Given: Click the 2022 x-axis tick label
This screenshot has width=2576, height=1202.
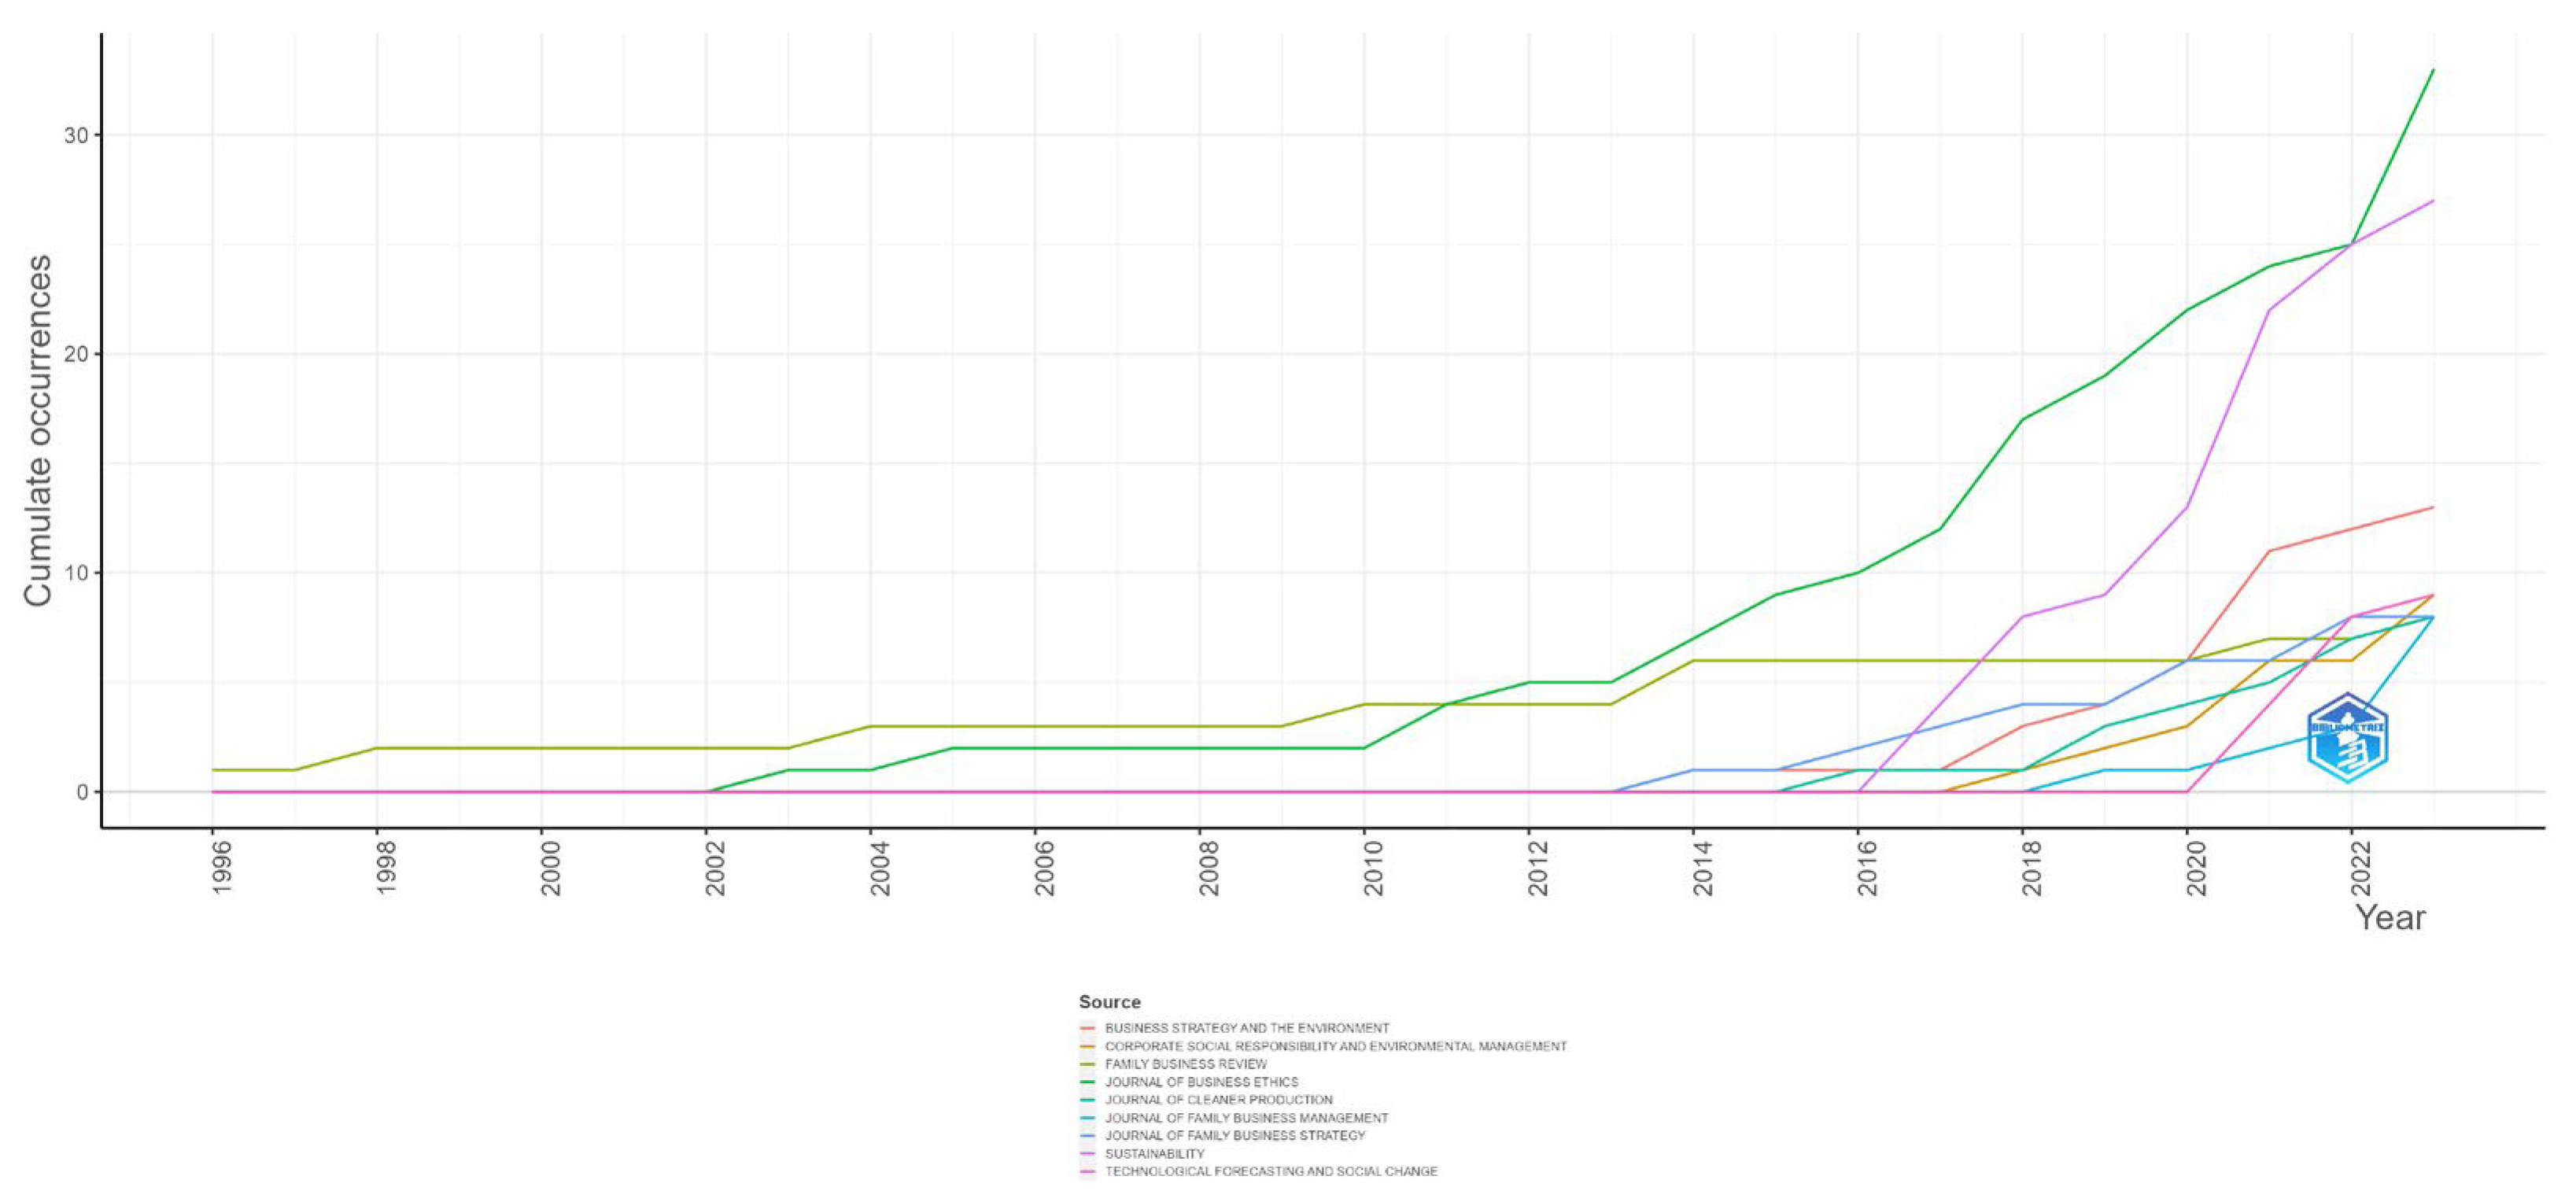Looking at the screenshot, I should pyautogui.click(x=2360, y=868).
